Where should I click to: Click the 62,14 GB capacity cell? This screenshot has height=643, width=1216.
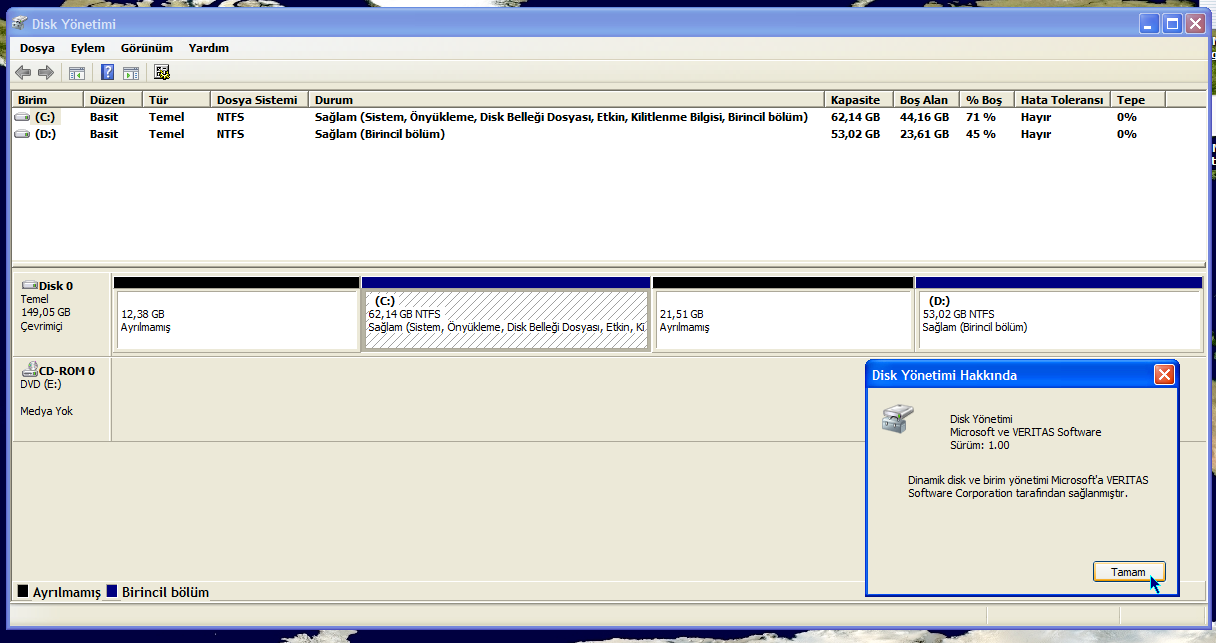[x=855, y=117]
